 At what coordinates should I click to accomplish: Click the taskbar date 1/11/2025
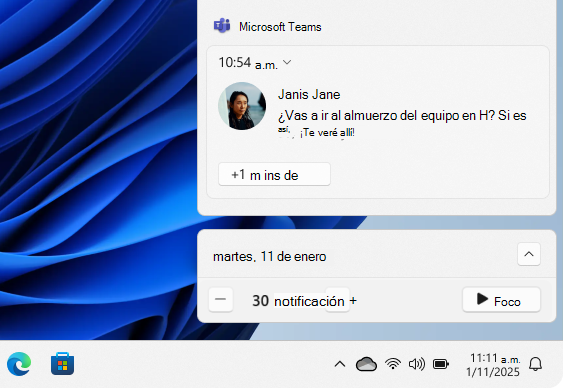(493, 372)
